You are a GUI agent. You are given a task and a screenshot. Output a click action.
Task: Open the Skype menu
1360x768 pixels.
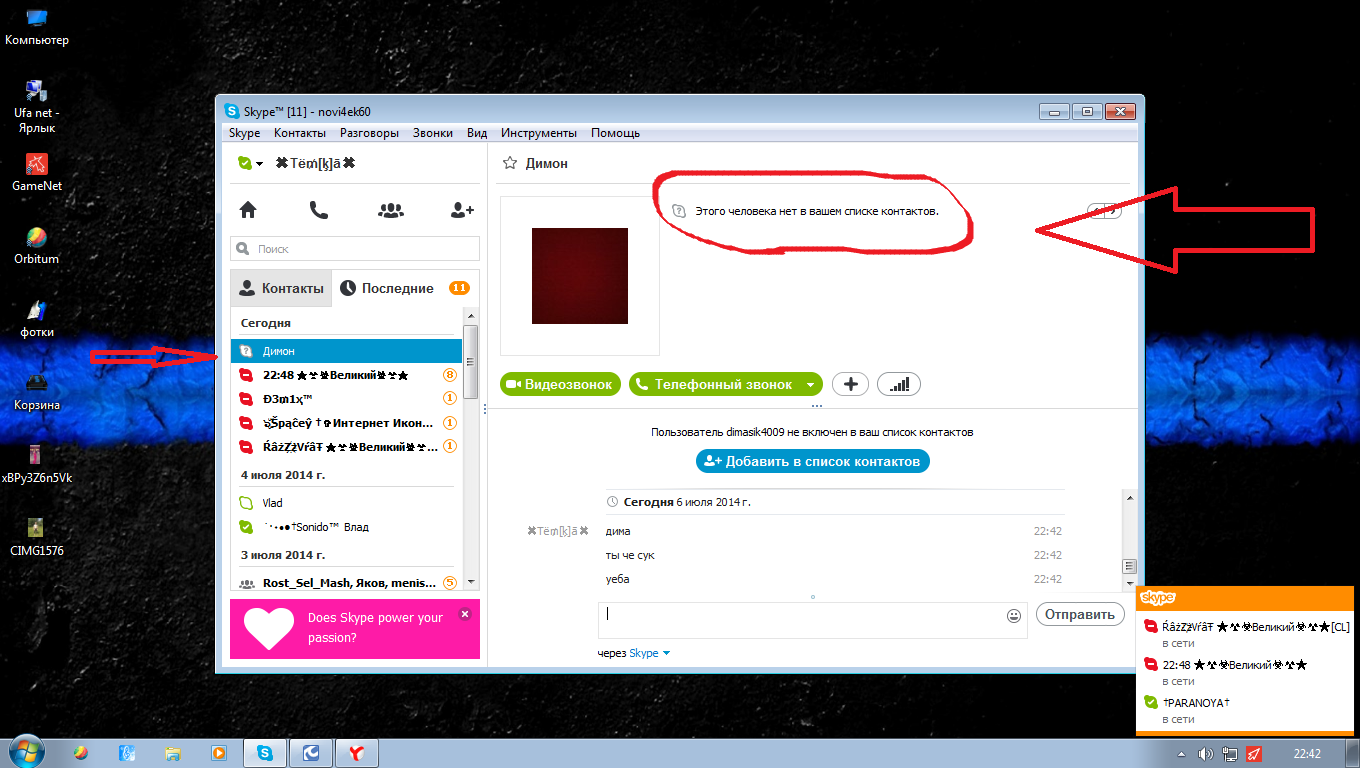[x=244, y=133]
